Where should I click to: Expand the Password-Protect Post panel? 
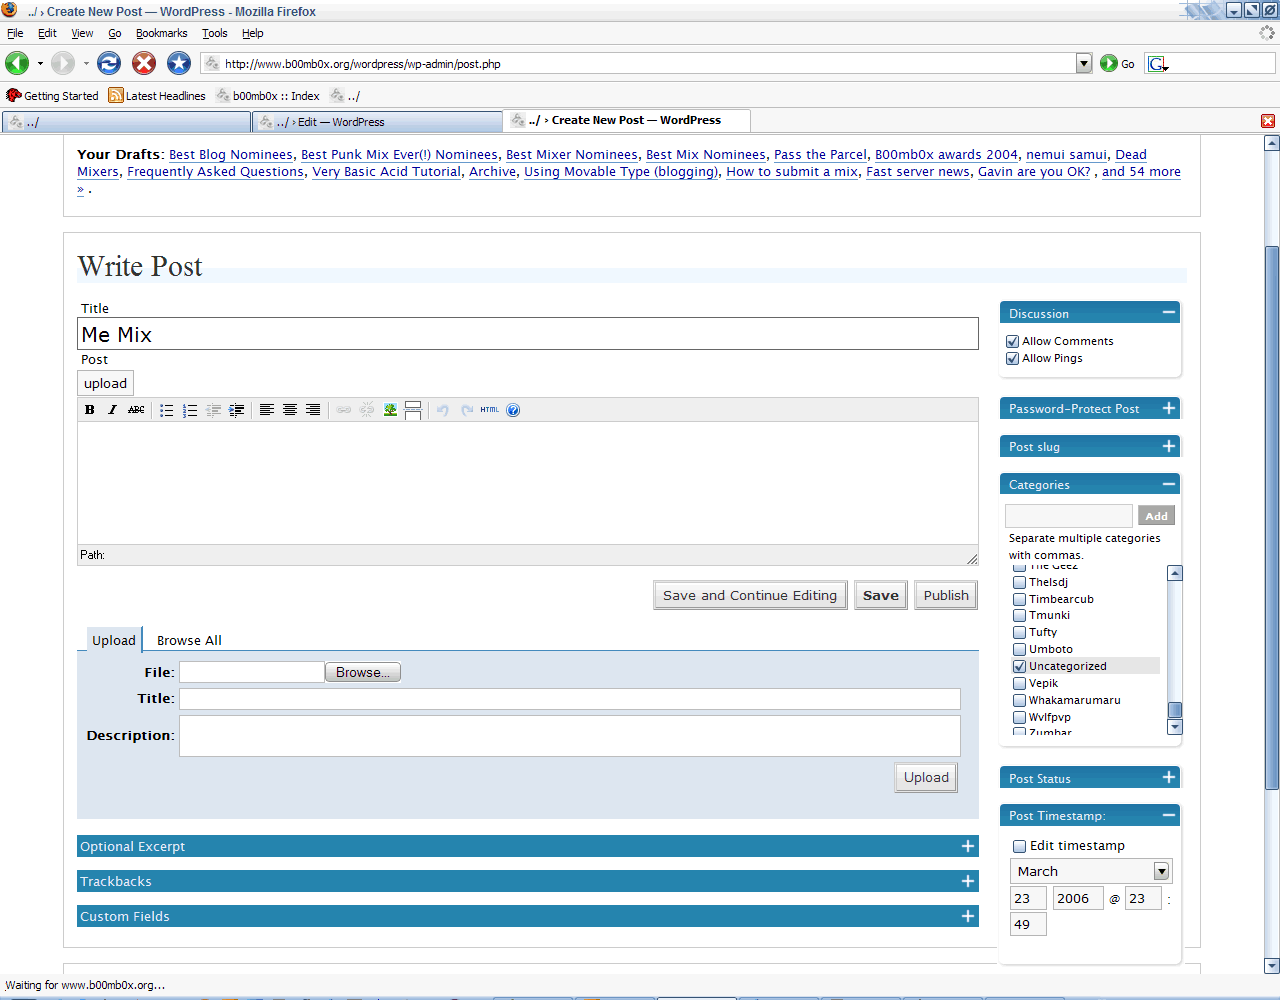[x=1168, y=409]
